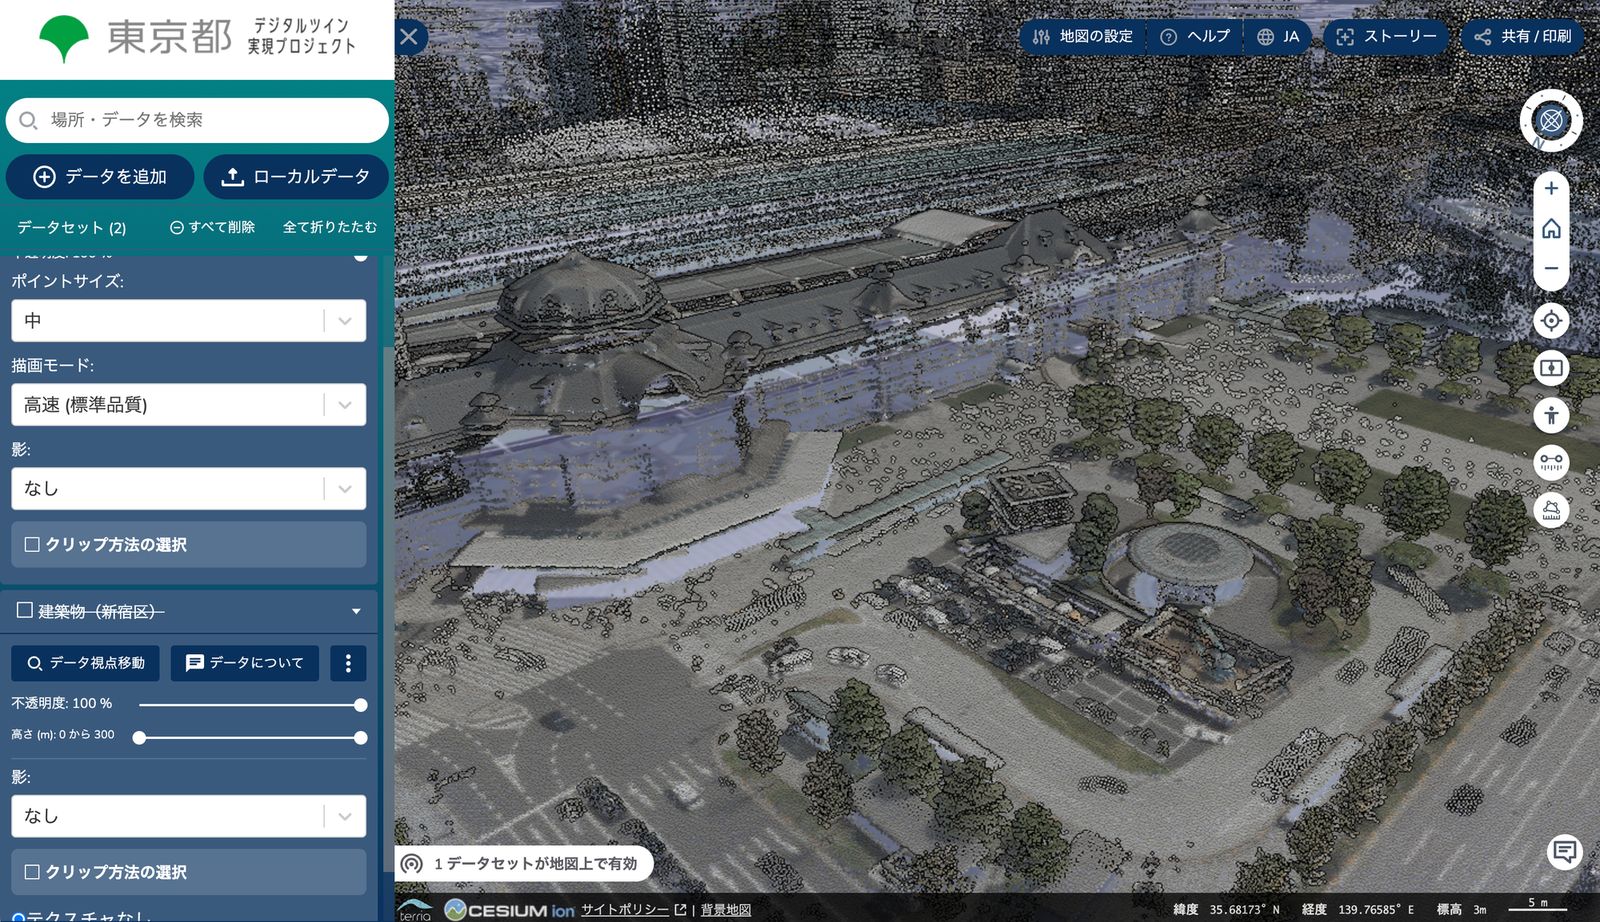Open the ストーリー menu
The image size is (1600, 922).
[x=1386, y=37]
